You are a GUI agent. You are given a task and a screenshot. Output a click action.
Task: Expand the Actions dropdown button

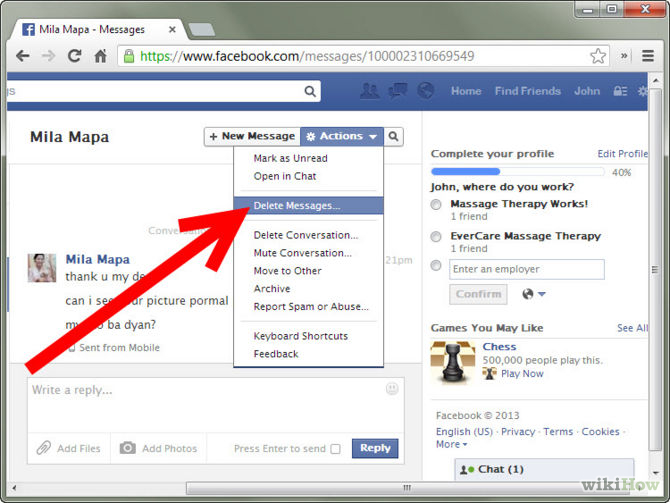tap(342, 136)
